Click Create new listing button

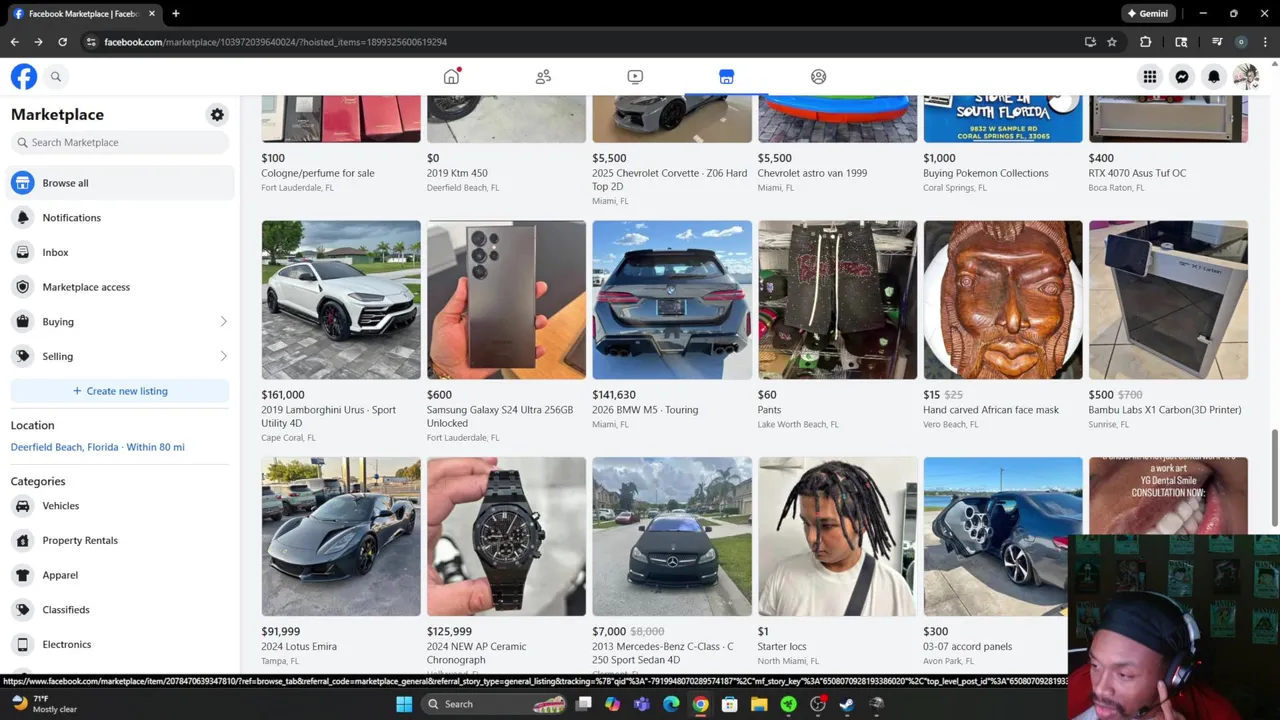tap(120, 391)
